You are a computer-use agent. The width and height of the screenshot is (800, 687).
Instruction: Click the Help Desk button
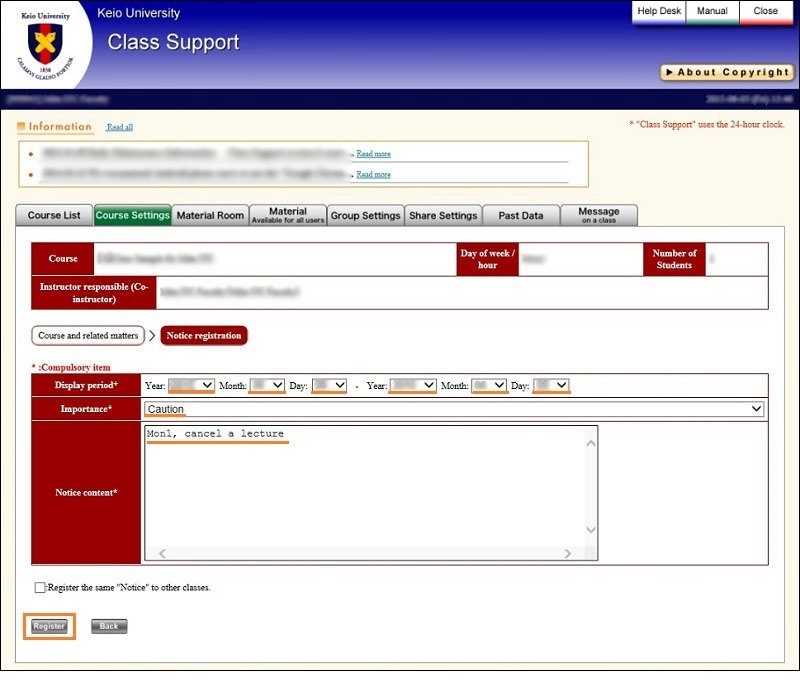coord(659,12)
